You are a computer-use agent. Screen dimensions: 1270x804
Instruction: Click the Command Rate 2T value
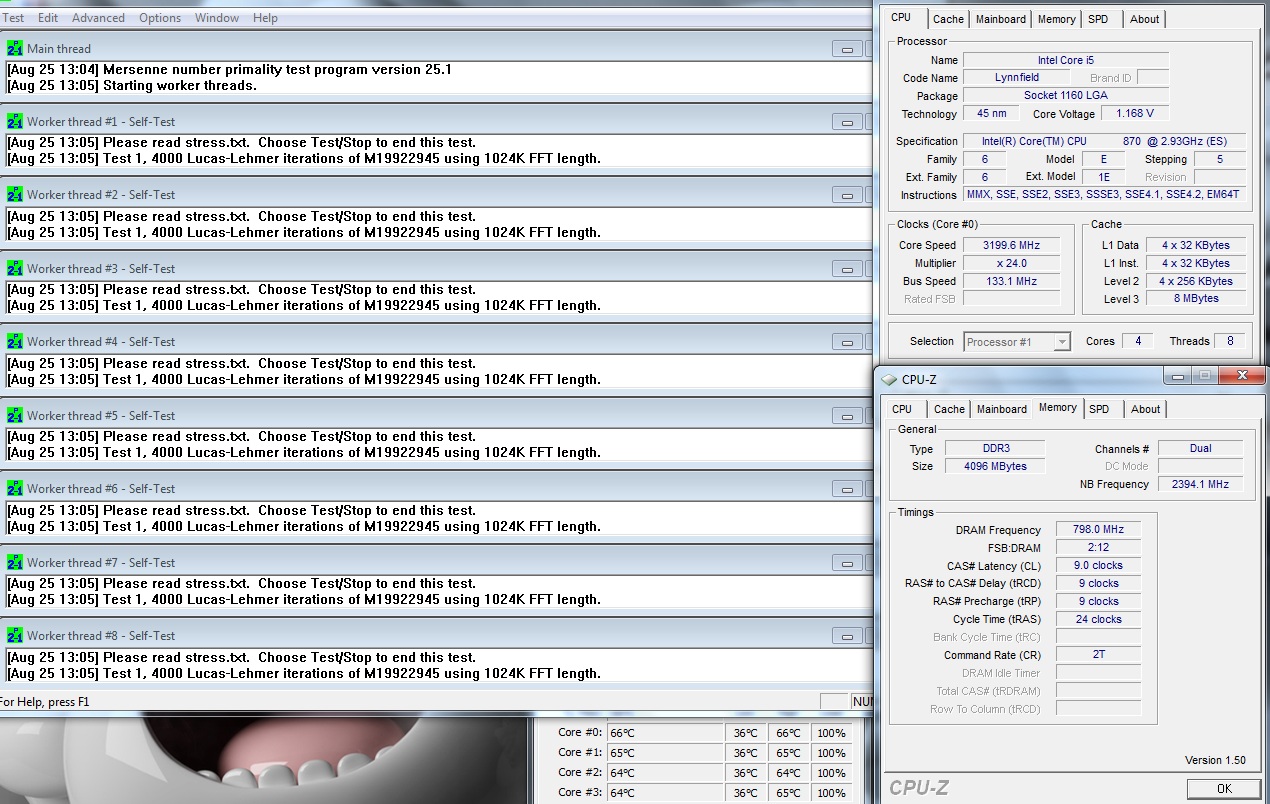[x=1099, y=656]
